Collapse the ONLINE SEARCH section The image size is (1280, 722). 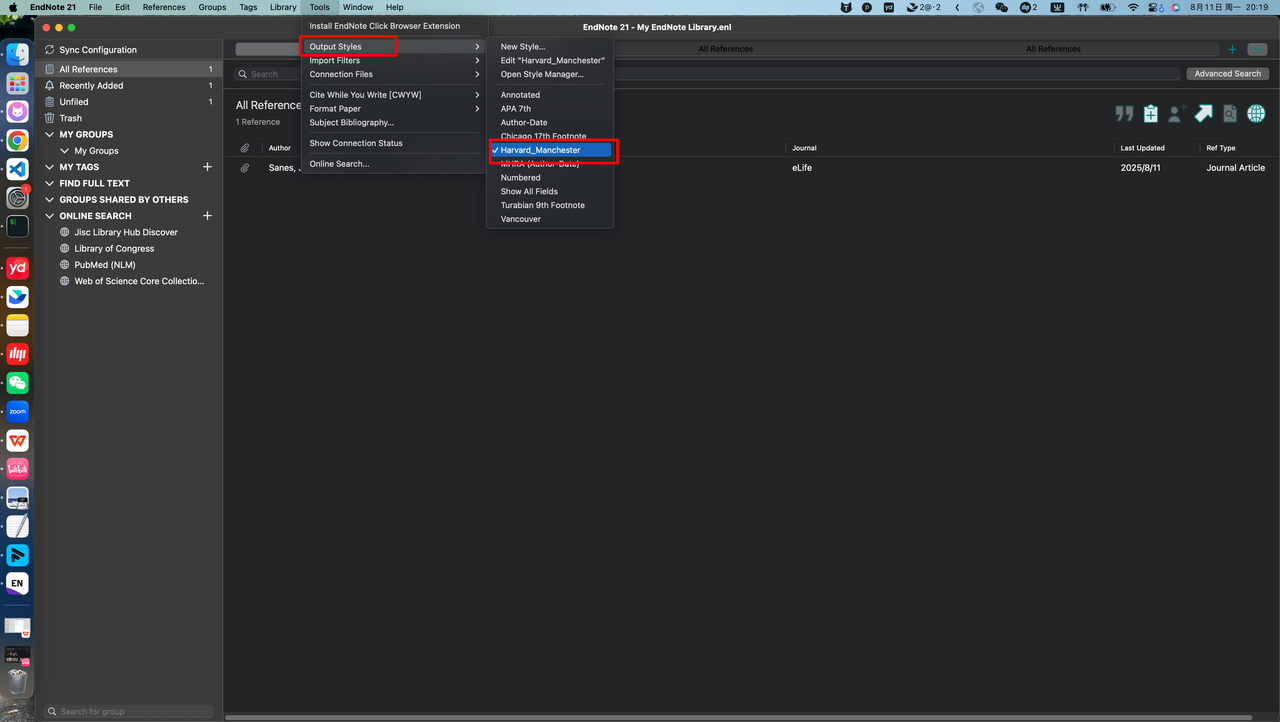(x=50, y=216)
